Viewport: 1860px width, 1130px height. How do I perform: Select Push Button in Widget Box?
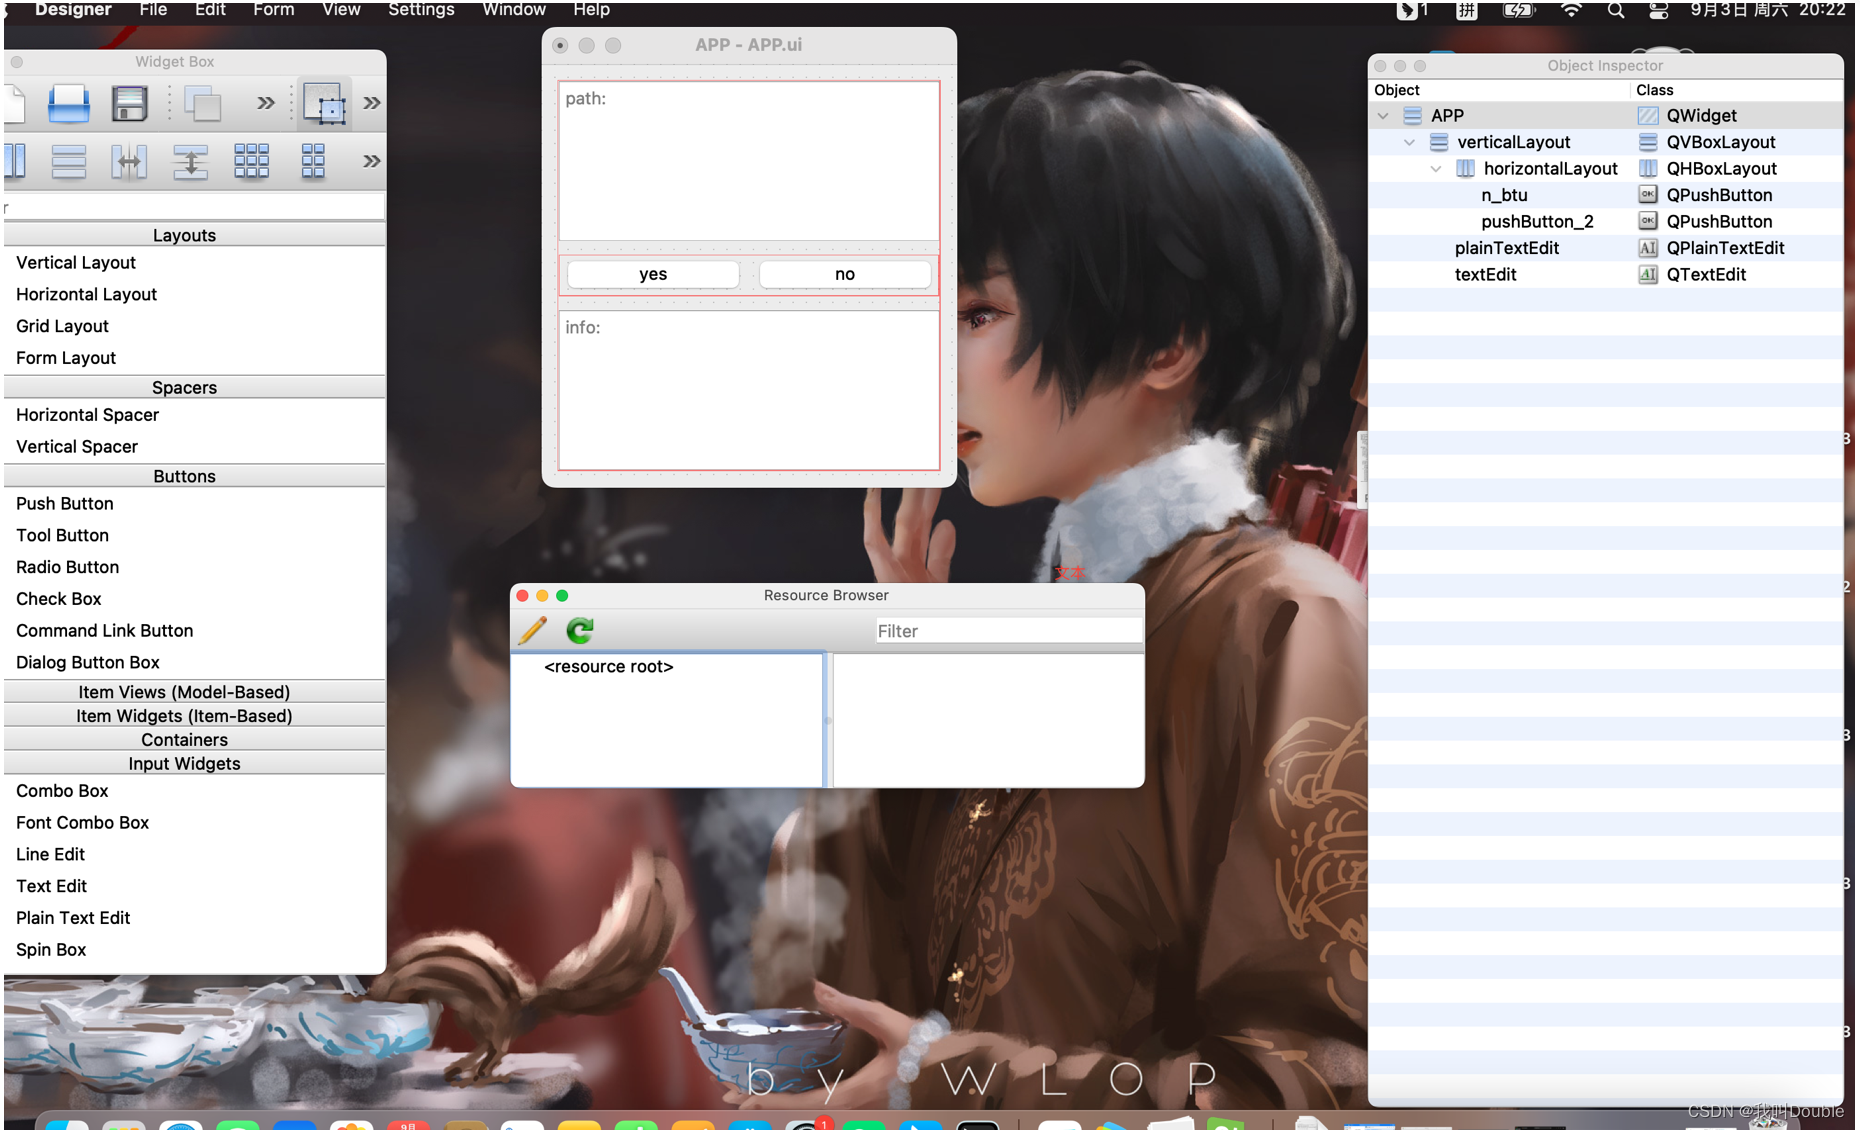click(65, 504)
